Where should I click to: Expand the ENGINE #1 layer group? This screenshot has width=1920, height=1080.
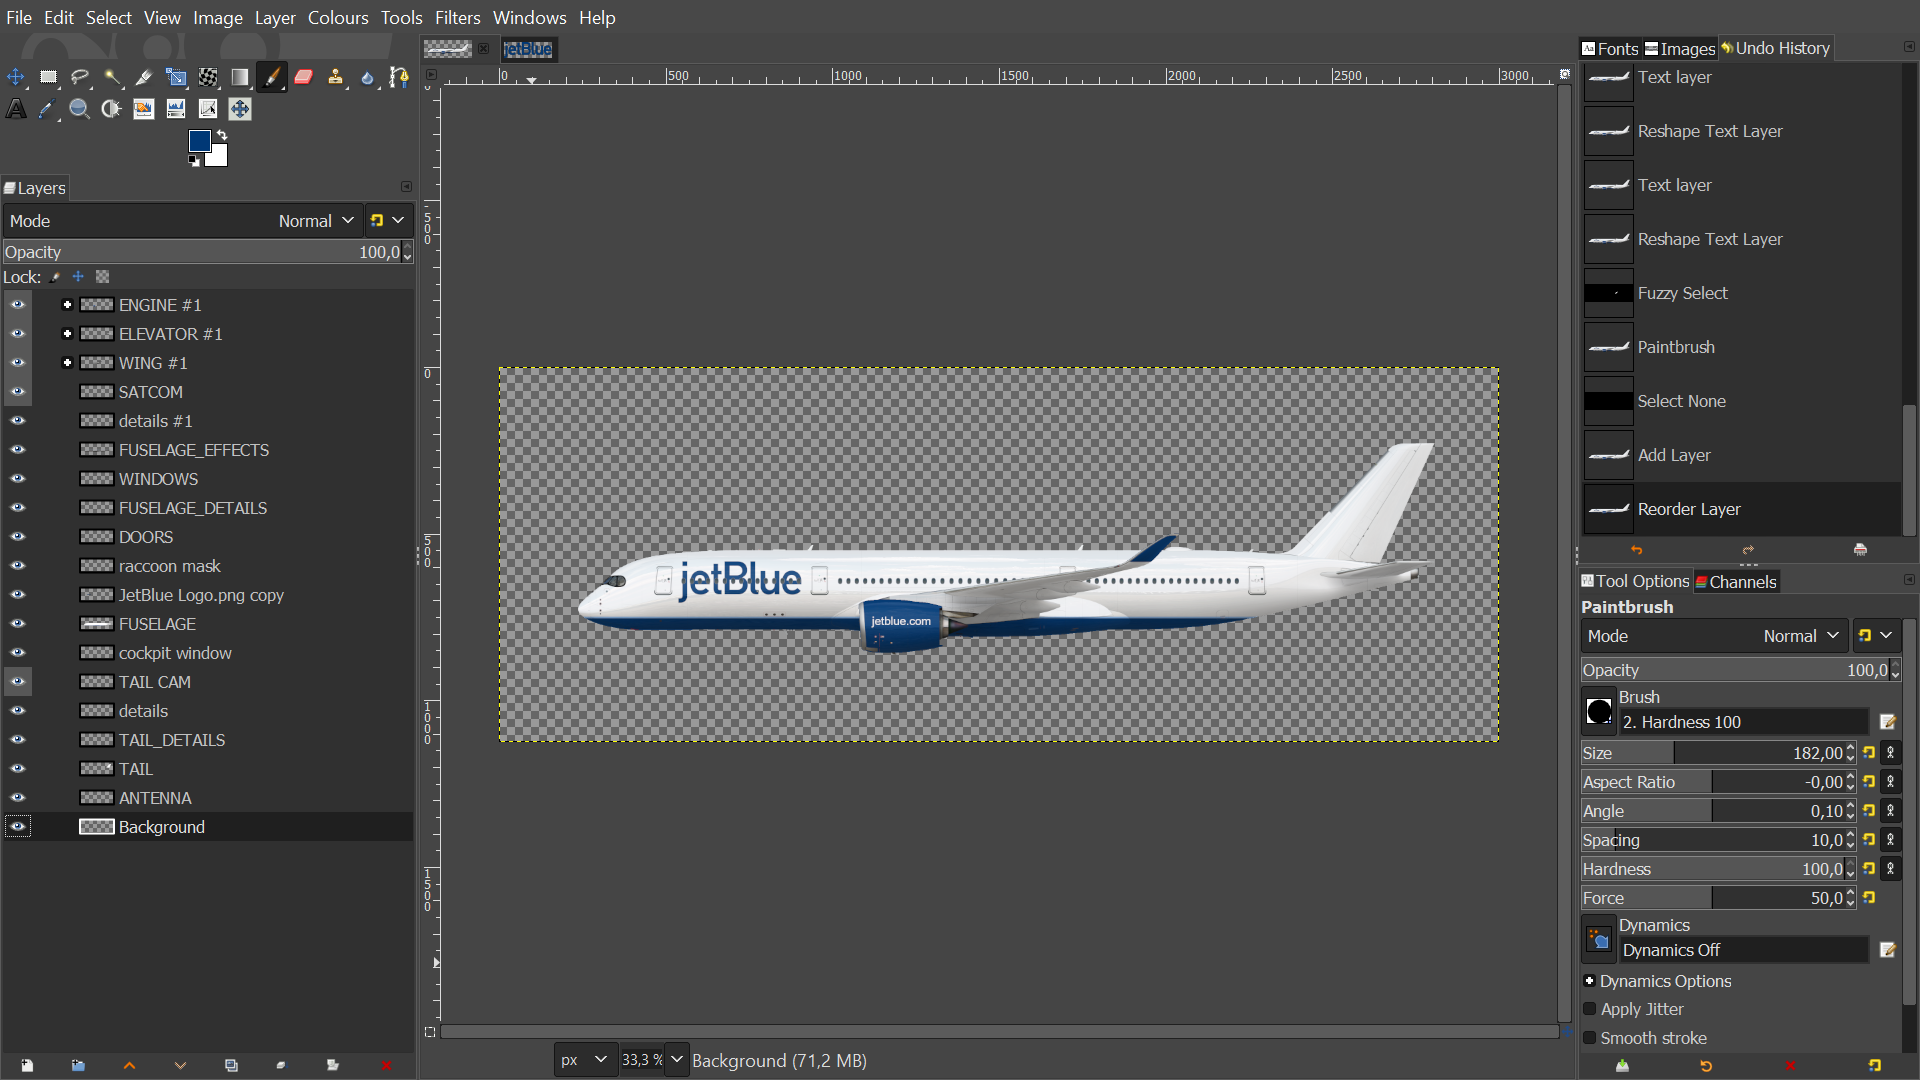(67, 305)
